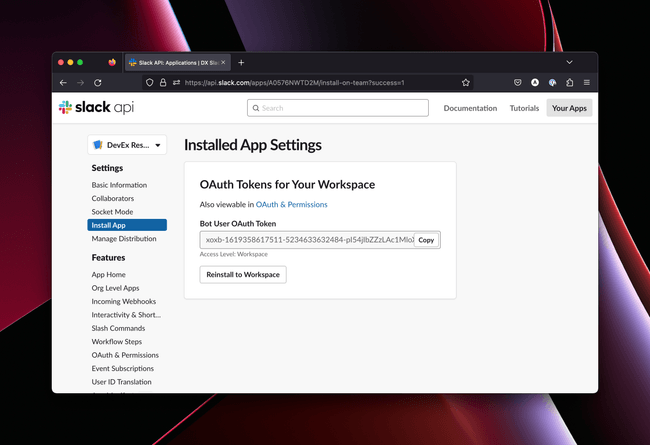Click the Features sidebar heading
Image resolution: width=650 pixels, height=445 pixels.
pyautogui.click(x=108, y=258)
